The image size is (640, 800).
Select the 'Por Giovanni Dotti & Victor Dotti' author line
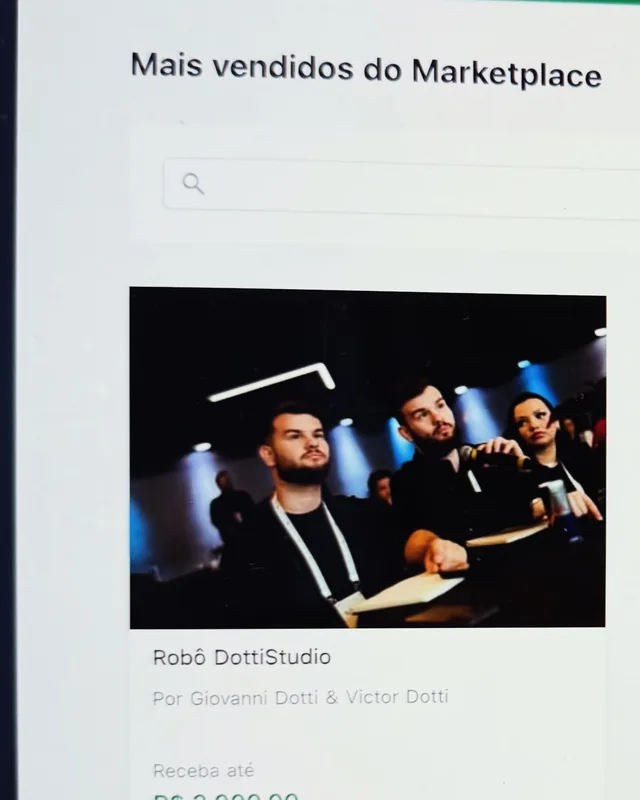point(301,697)
